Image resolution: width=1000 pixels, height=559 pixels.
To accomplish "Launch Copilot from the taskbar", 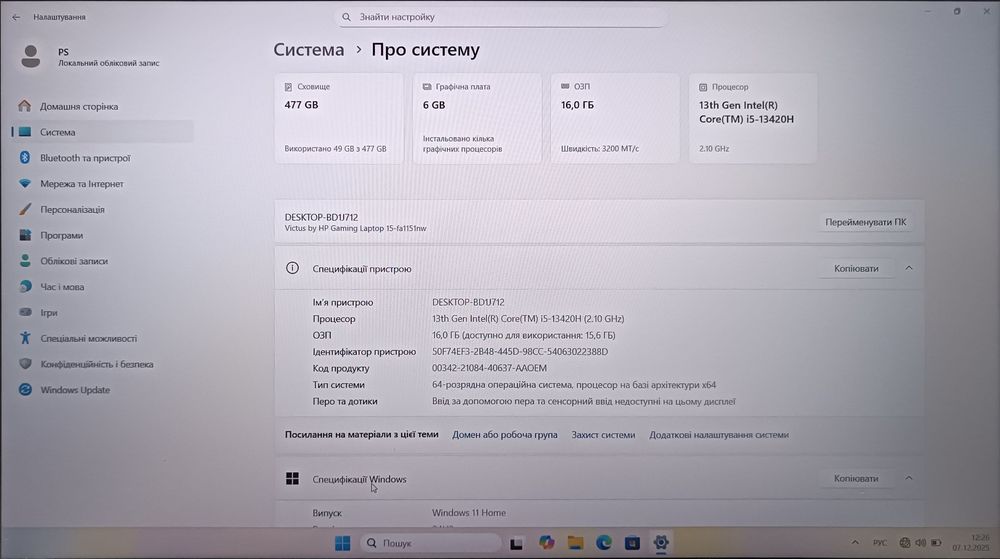I will tap(547, 543).
